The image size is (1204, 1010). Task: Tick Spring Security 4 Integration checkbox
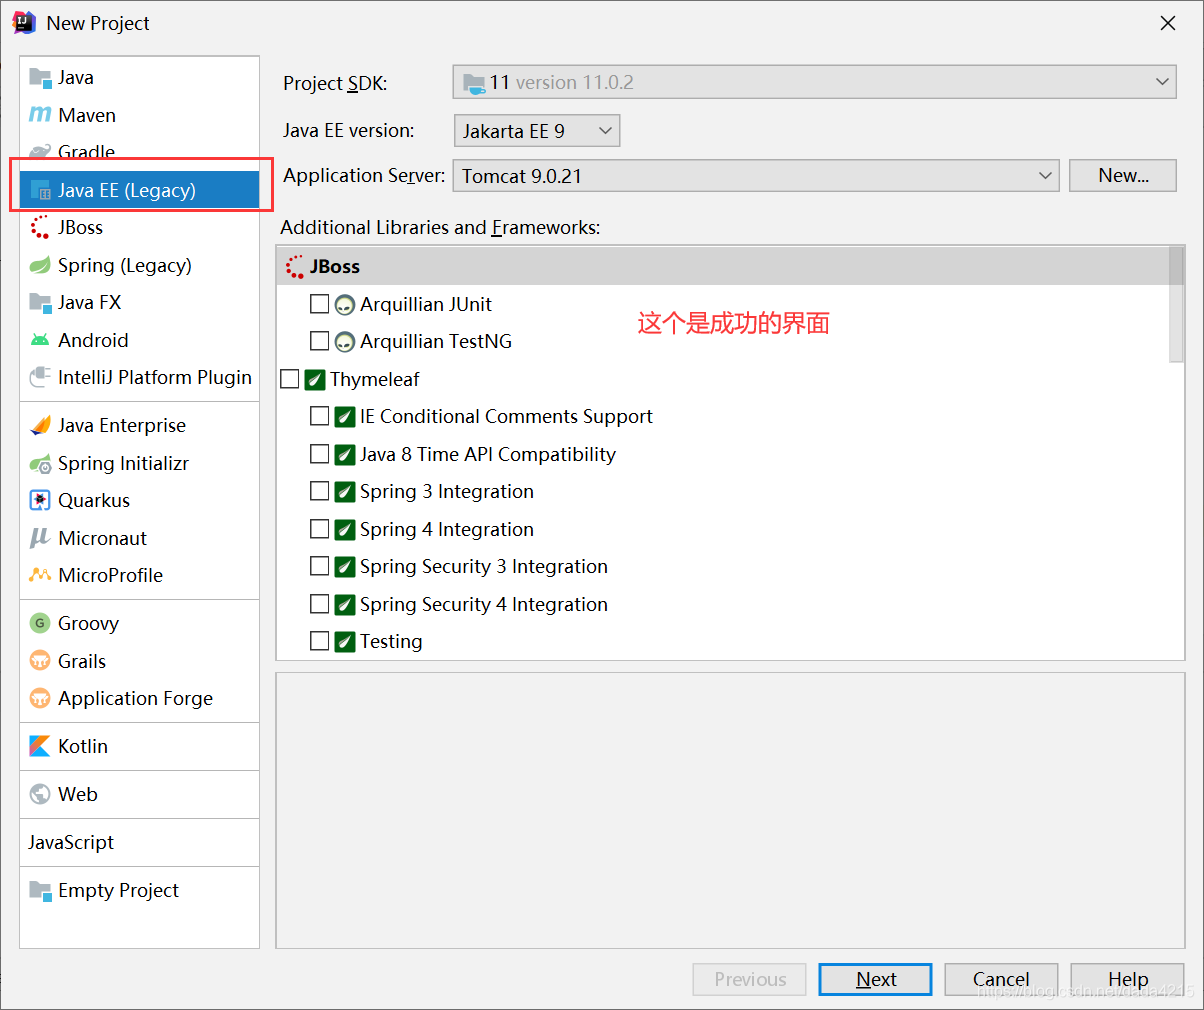(319, 604)
